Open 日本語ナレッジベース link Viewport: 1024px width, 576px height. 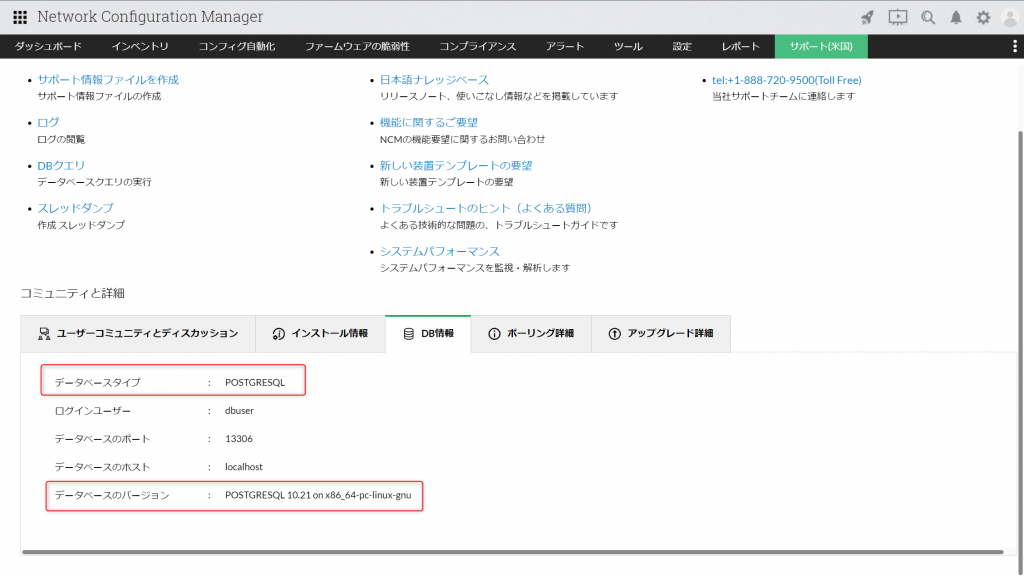434,80
